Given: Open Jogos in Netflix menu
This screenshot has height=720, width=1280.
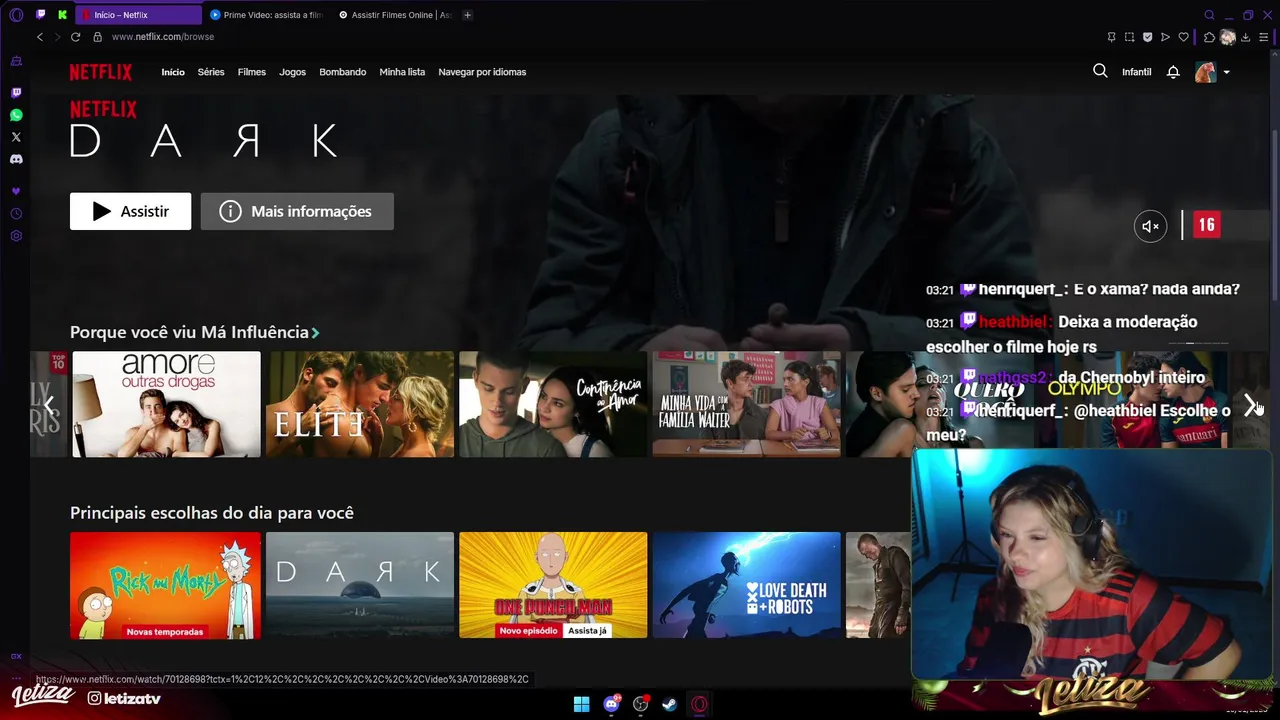Looking at the screenshot, I should tap(292, 72).
